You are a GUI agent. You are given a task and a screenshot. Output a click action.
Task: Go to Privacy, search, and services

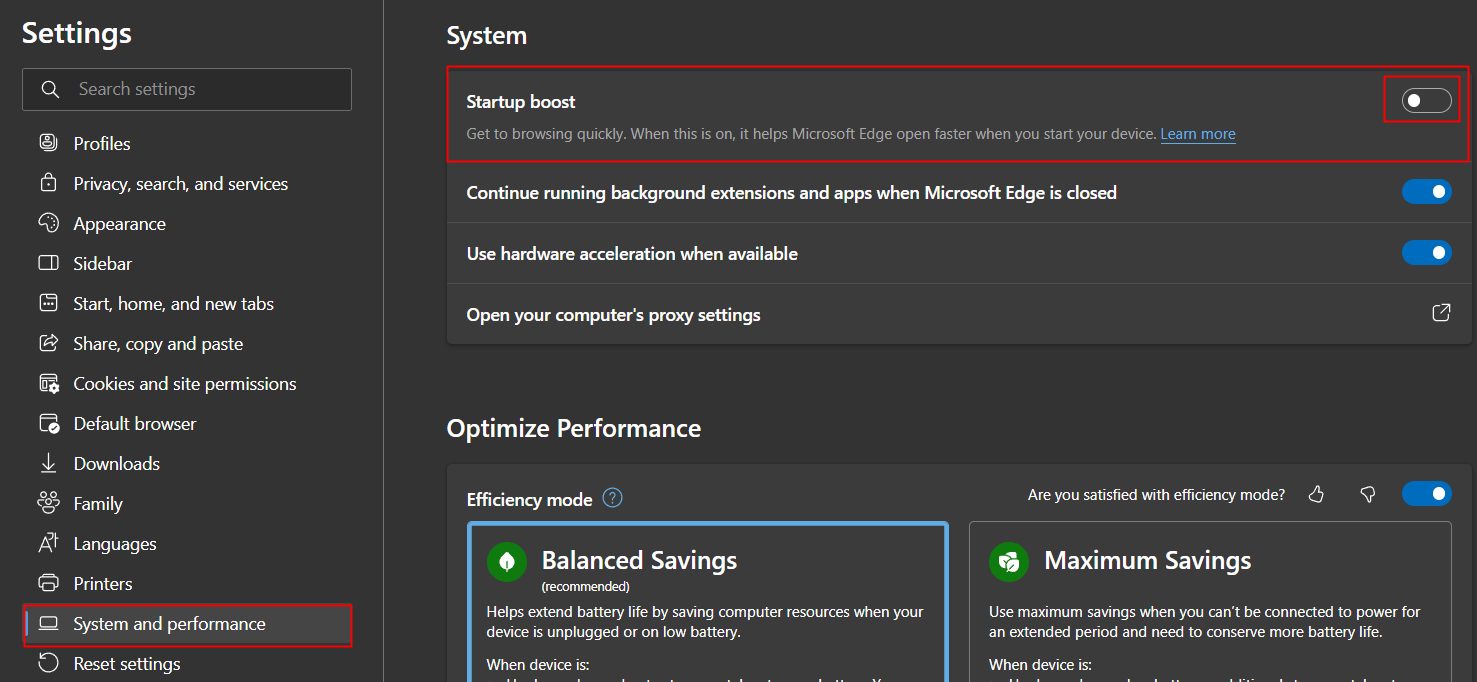pos(187,183)
